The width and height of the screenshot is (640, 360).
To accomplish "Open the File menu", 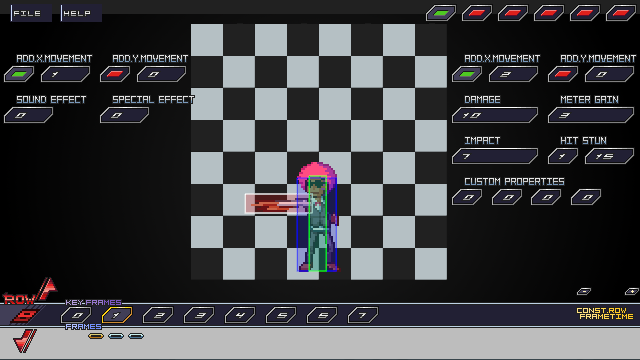I will 31,13.
